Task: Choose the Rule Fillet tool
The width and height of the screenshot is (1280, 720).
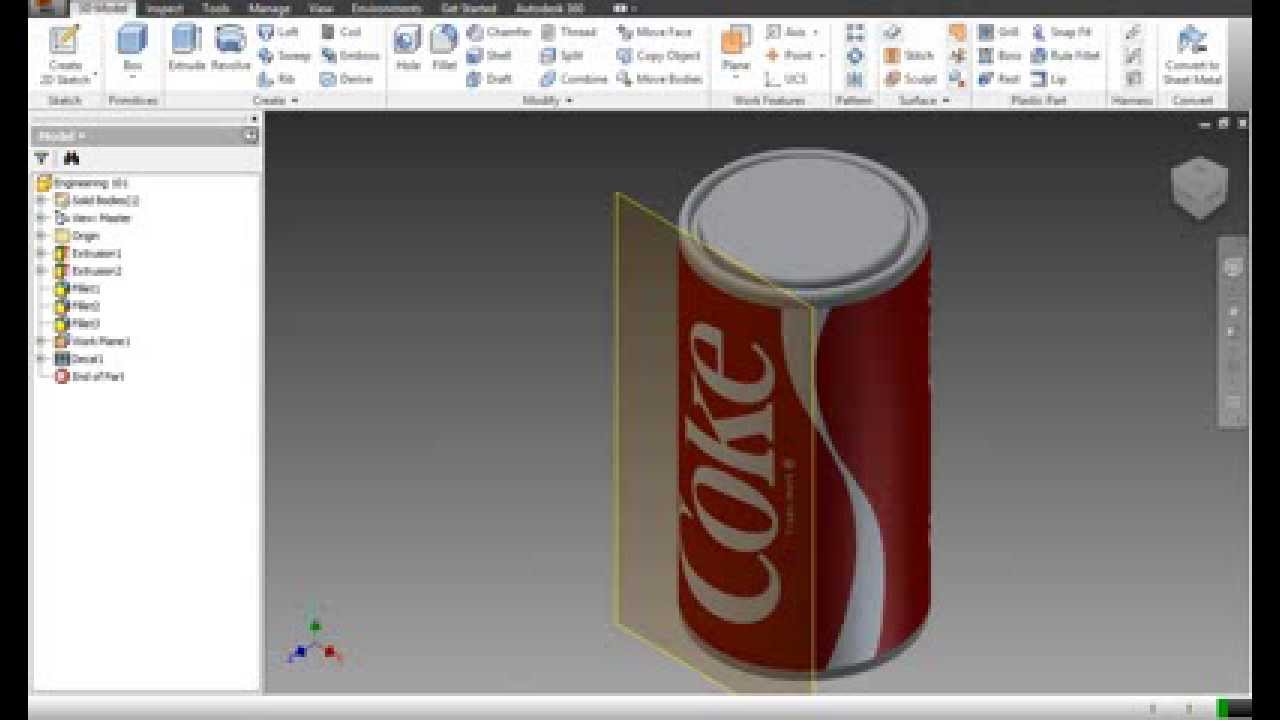Action: pyautogui.click(x=1065, y=56)
